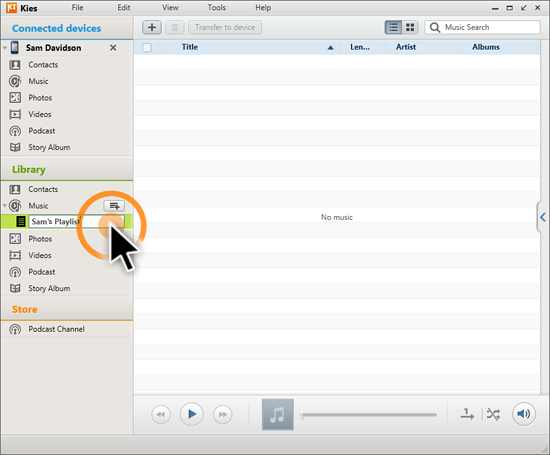Minimize the Kies window
Viewport: 550px width, 455px height.
point(495,8)
